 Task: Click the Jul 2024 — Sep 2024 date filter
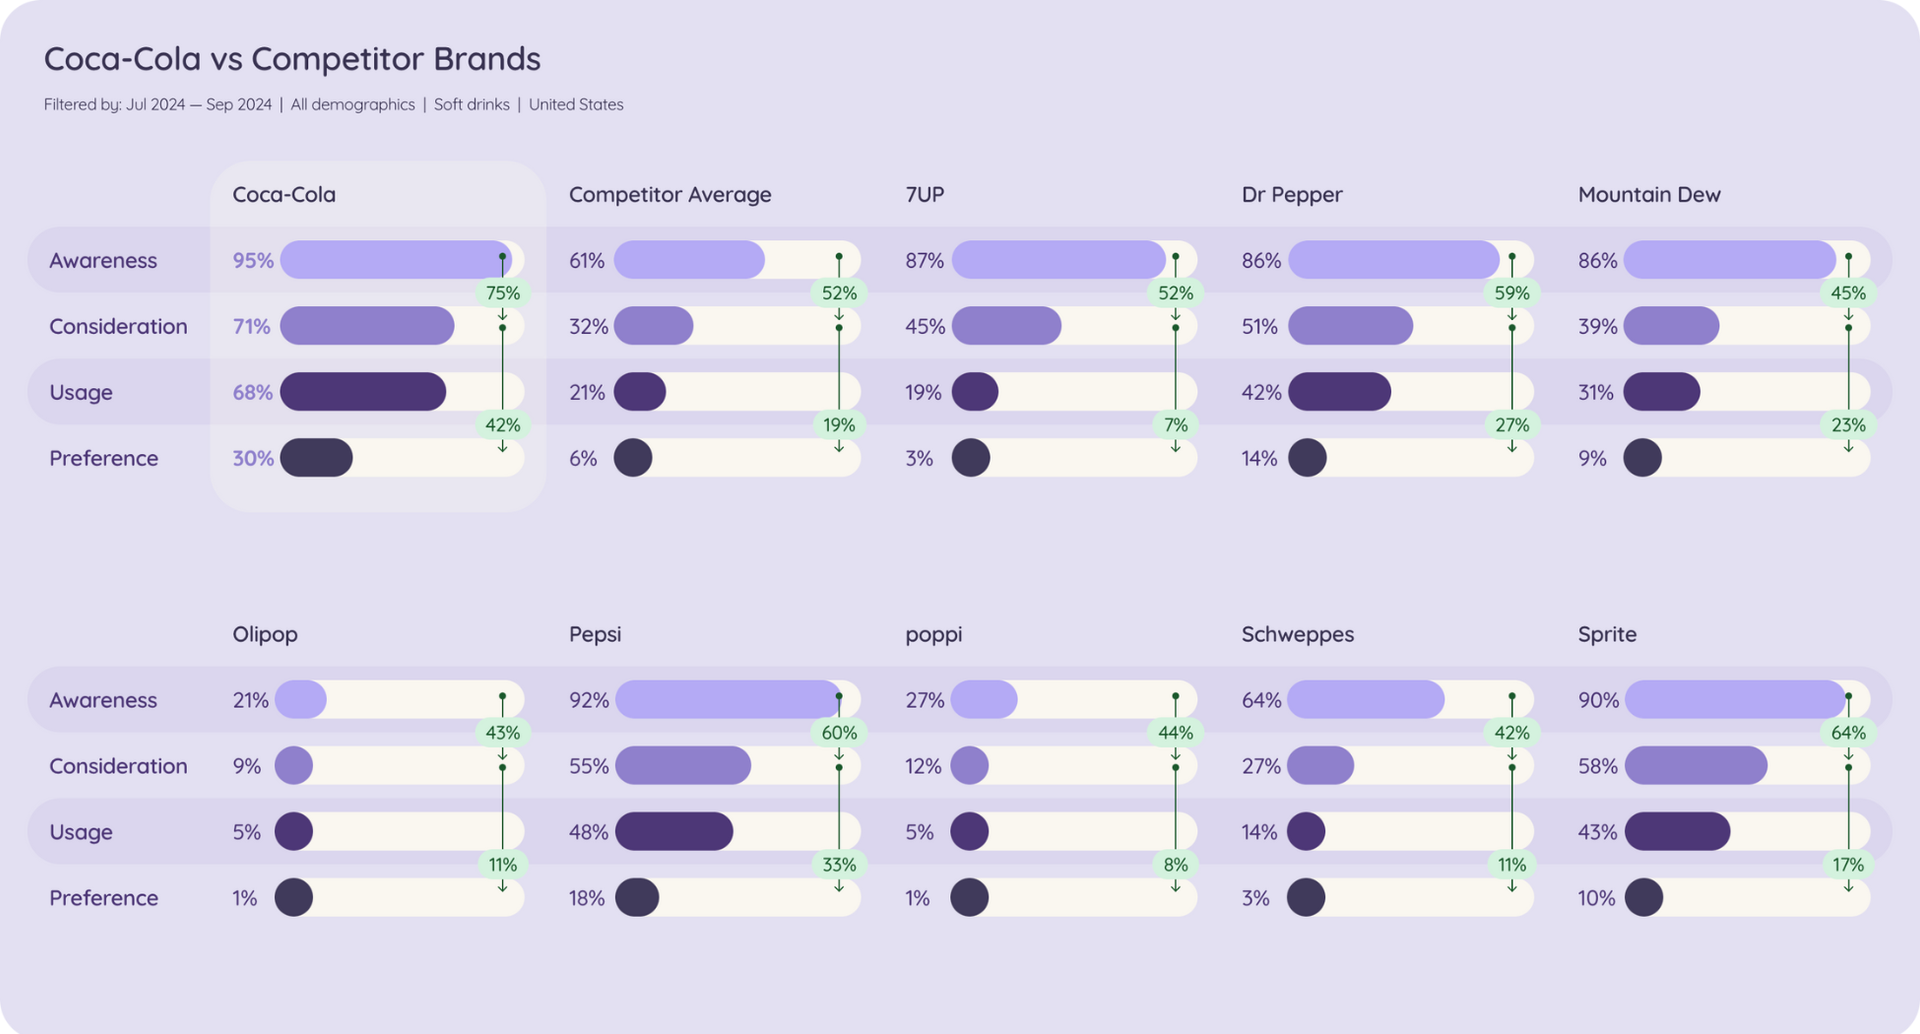click(x=199, y=105)
